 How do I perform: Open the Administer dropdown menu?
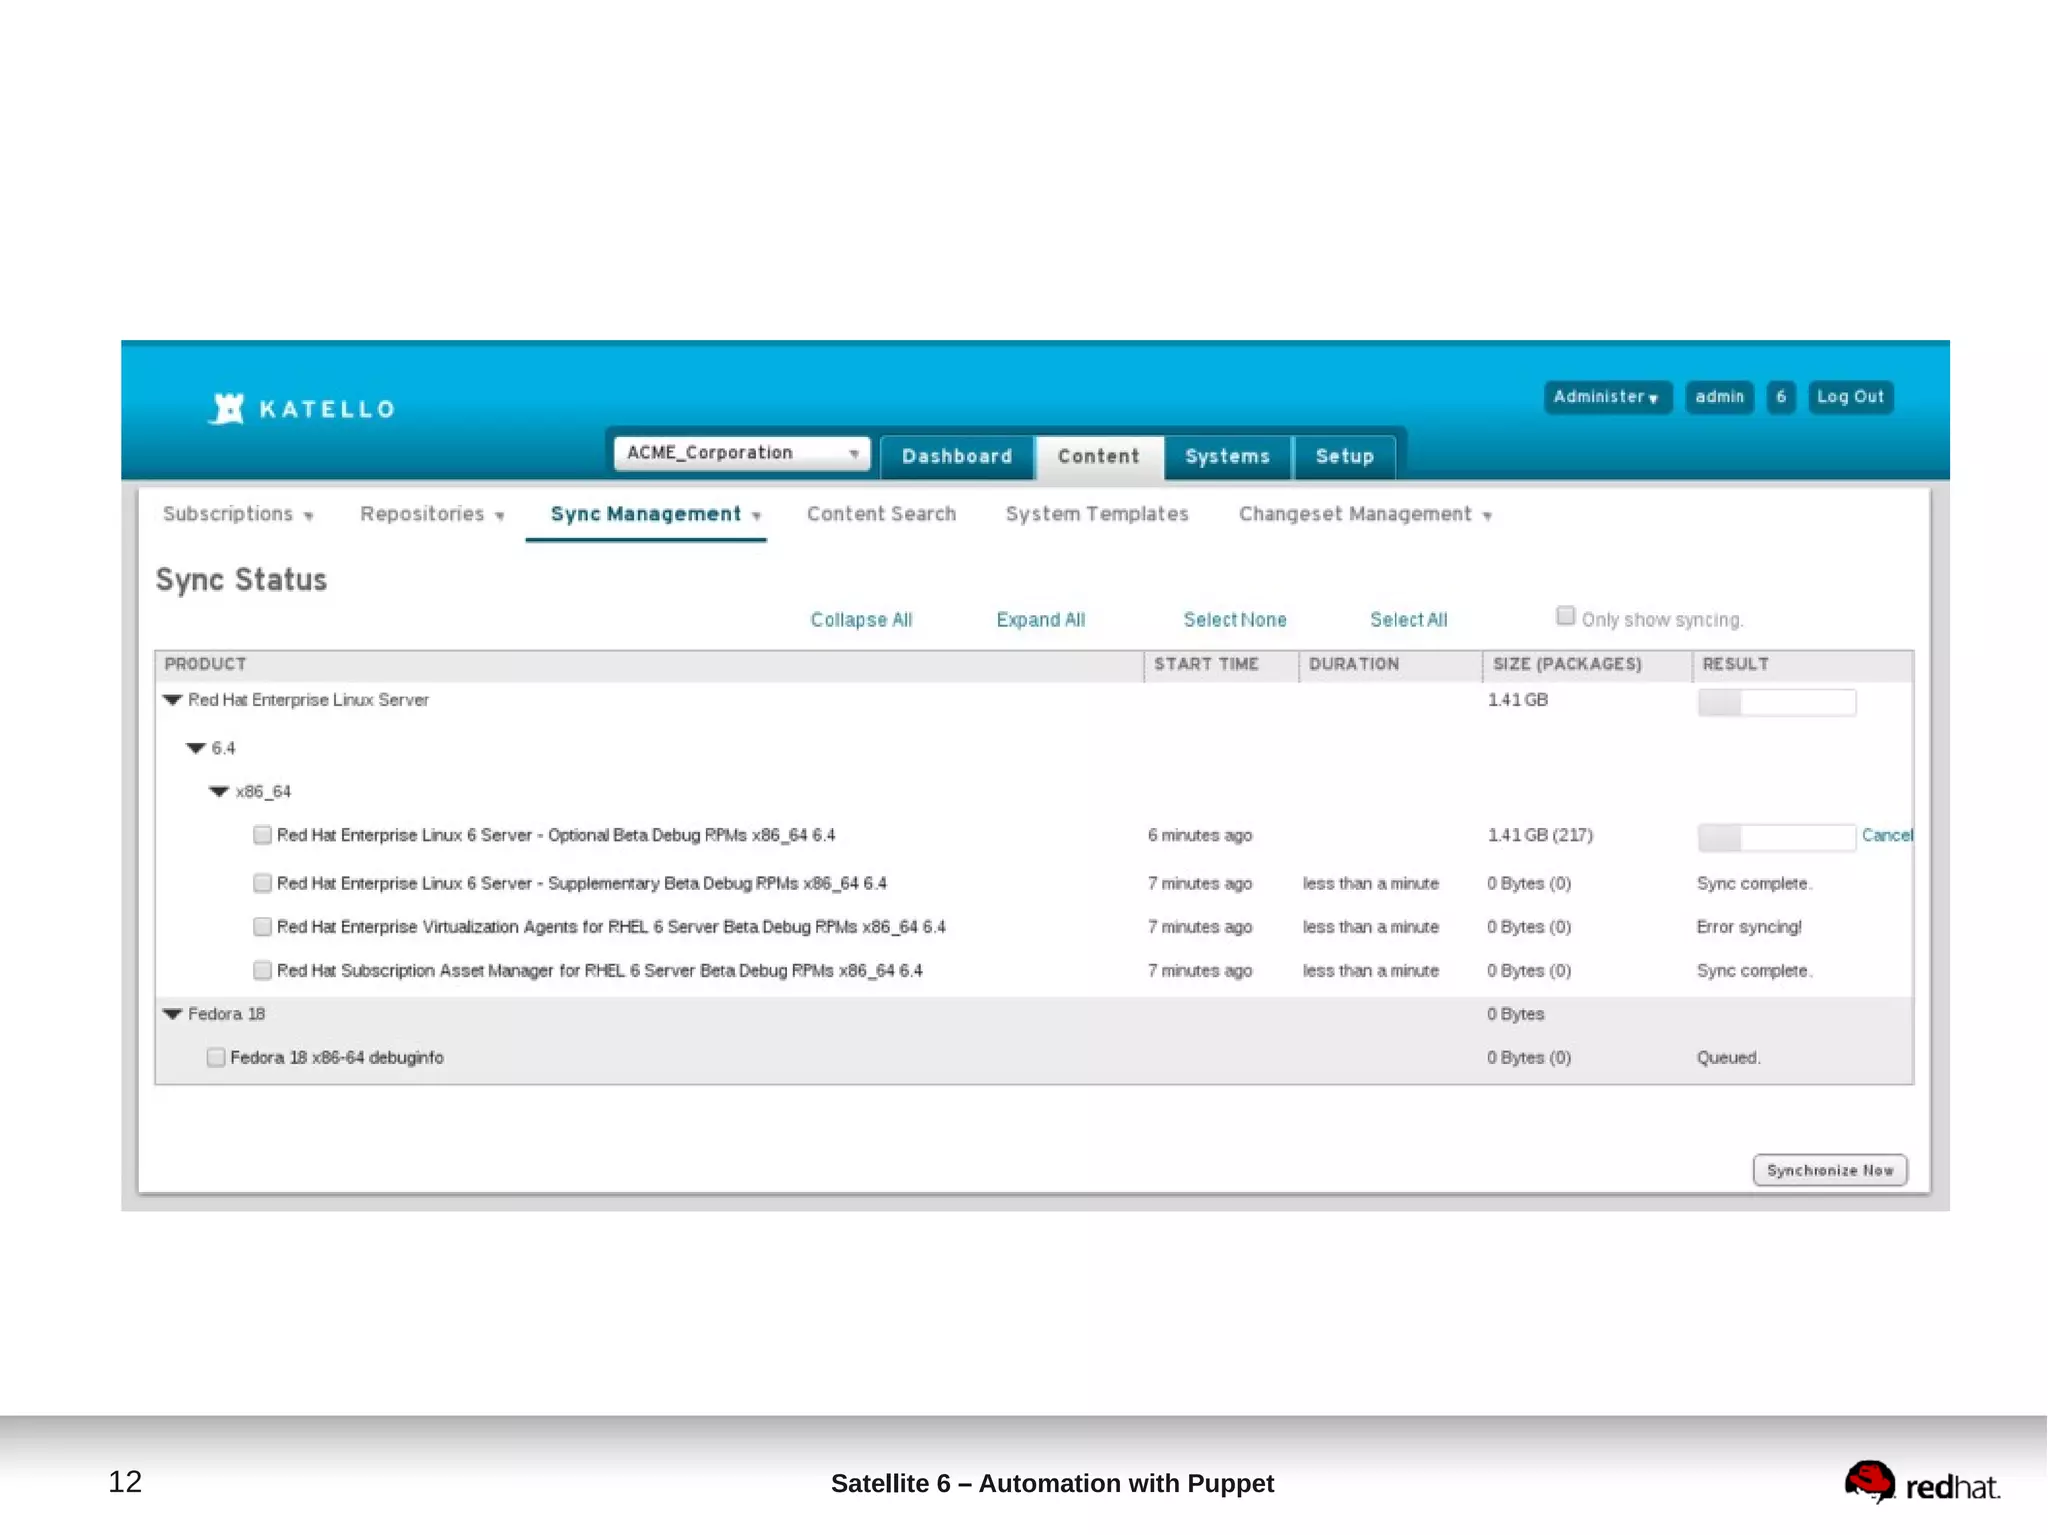[1605, 397]
